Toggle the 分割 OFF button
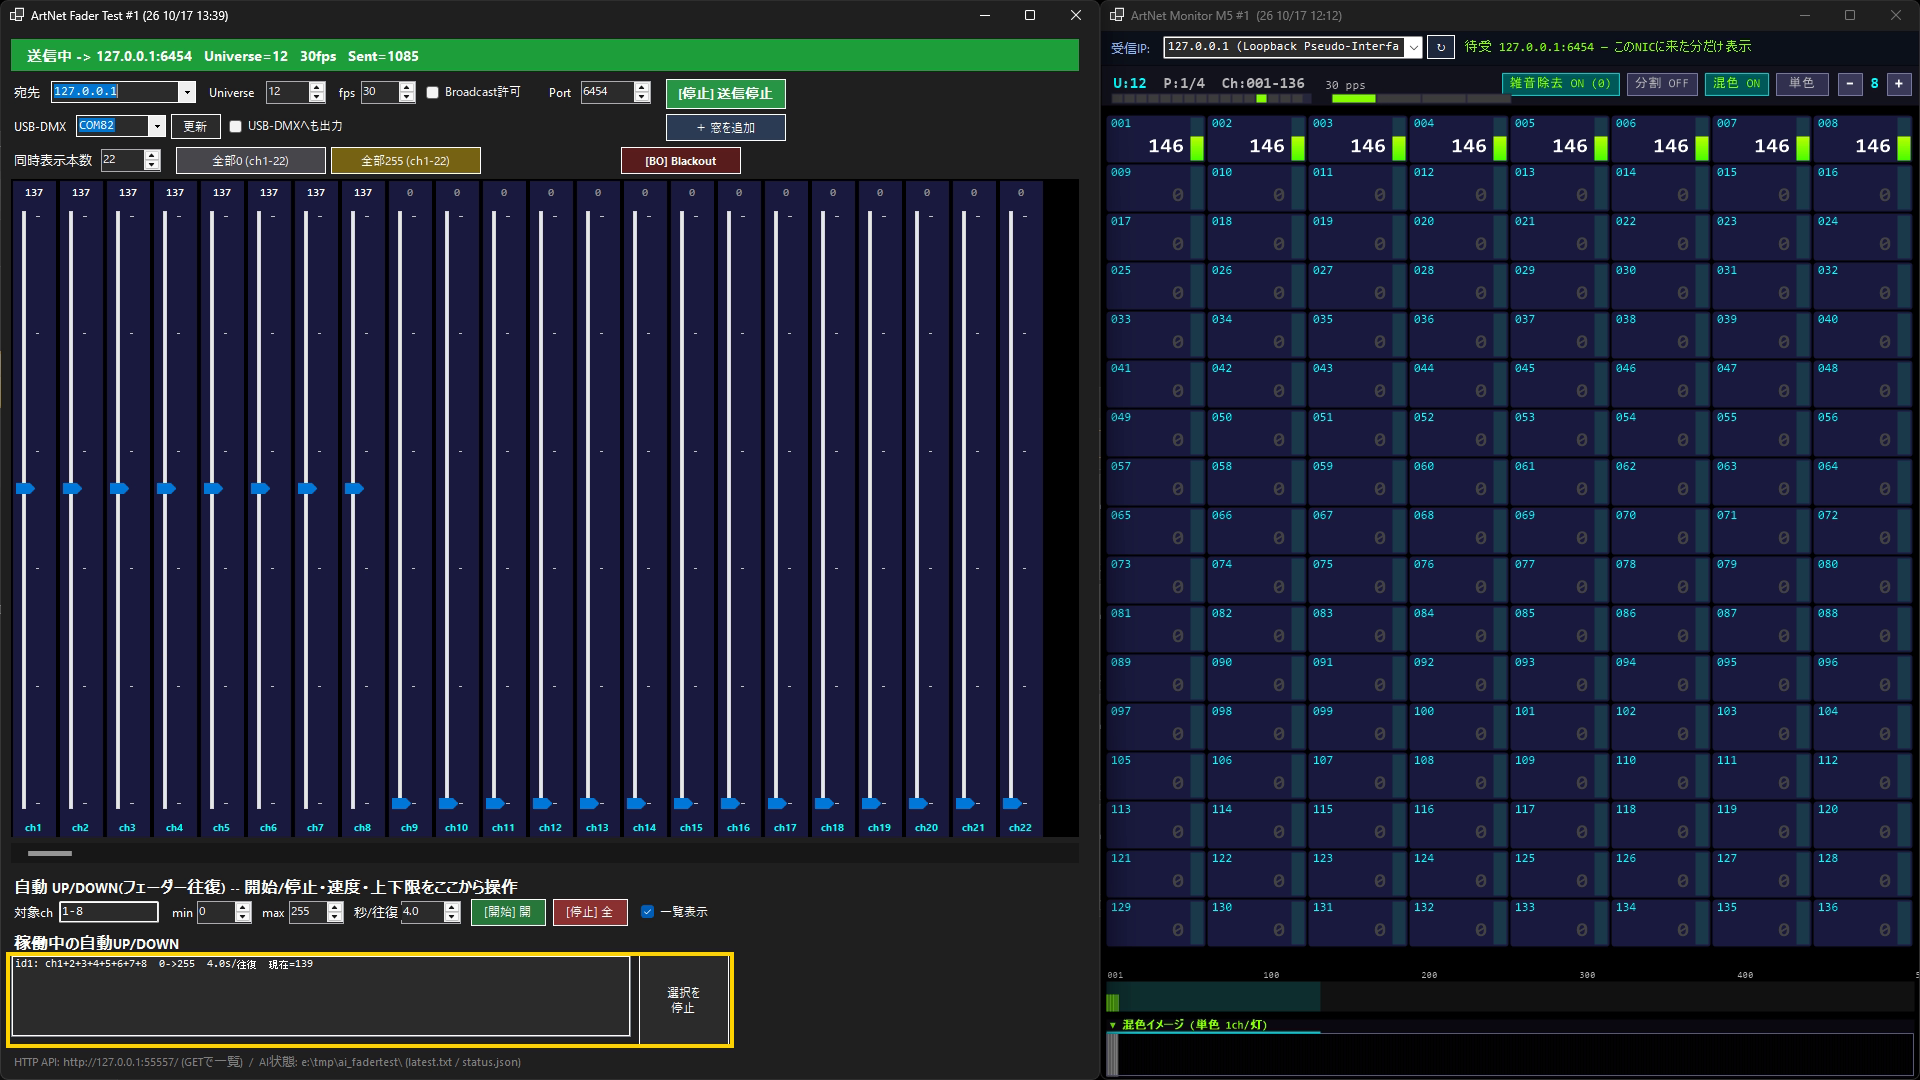1920x1080 pixels. (1661, 84)
